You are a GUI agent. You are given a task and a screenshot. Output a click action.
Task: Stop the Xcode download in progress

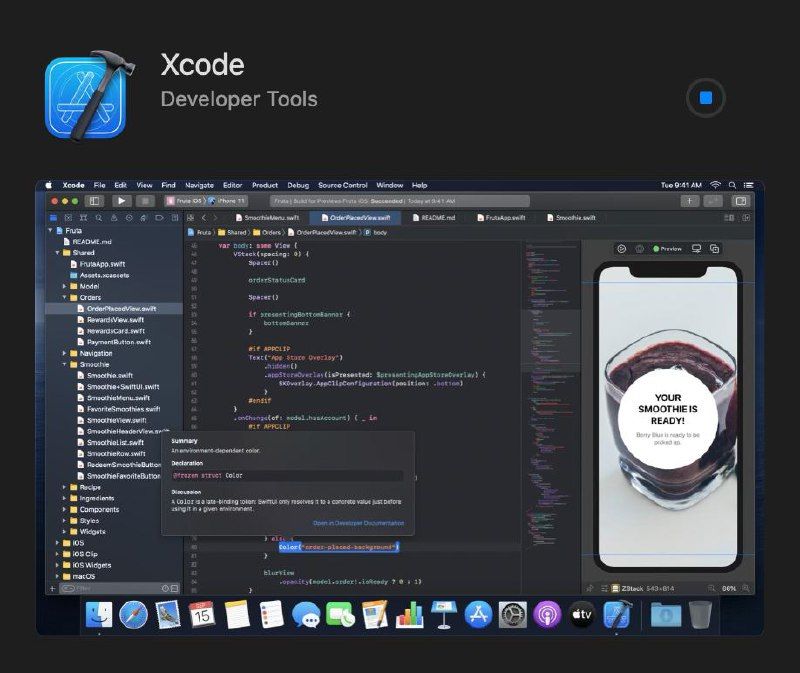coord(706,98)
